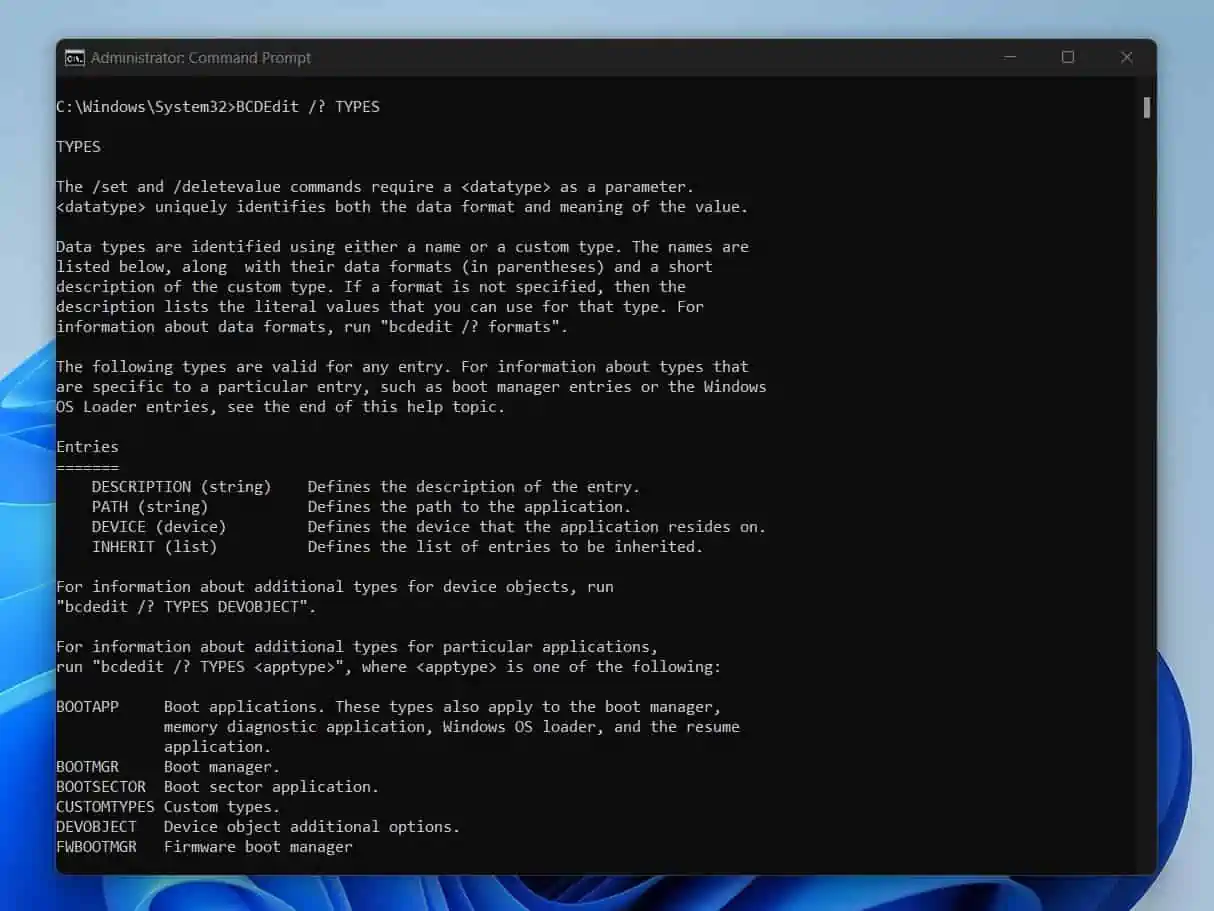Viewport: 1214px width, 911px height.
Task: Place cursor on BOOTSECTOR in the apptype list
Action: tap(100, 787)
